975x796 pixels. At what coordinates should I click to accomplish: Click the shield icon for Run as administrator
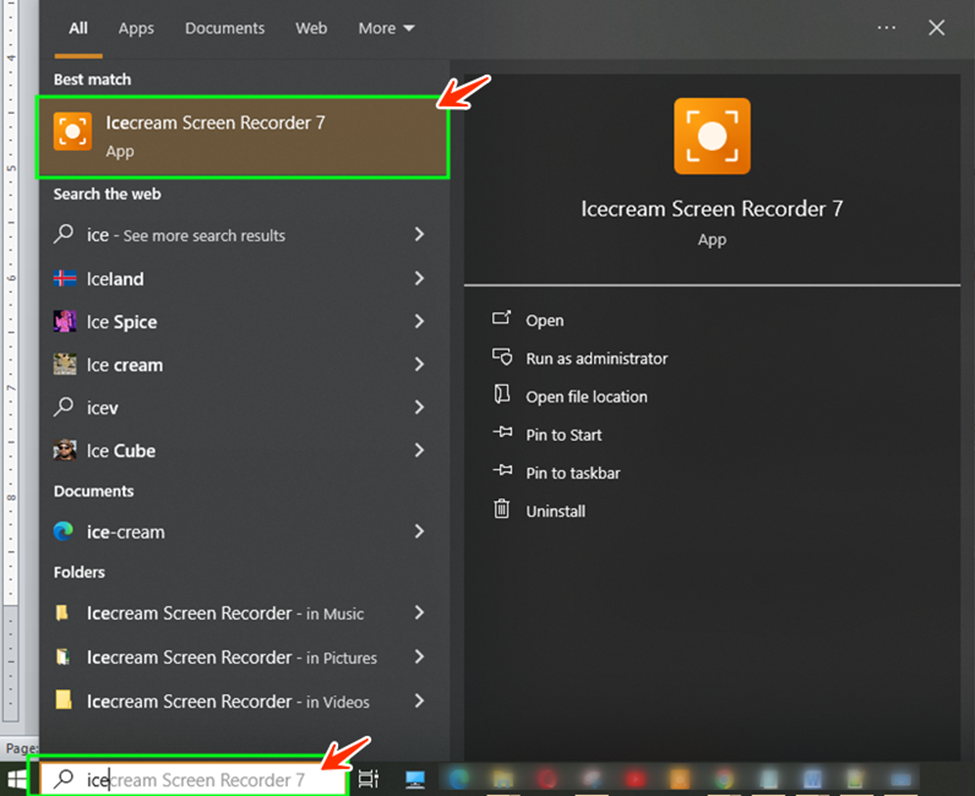point(502,357)
